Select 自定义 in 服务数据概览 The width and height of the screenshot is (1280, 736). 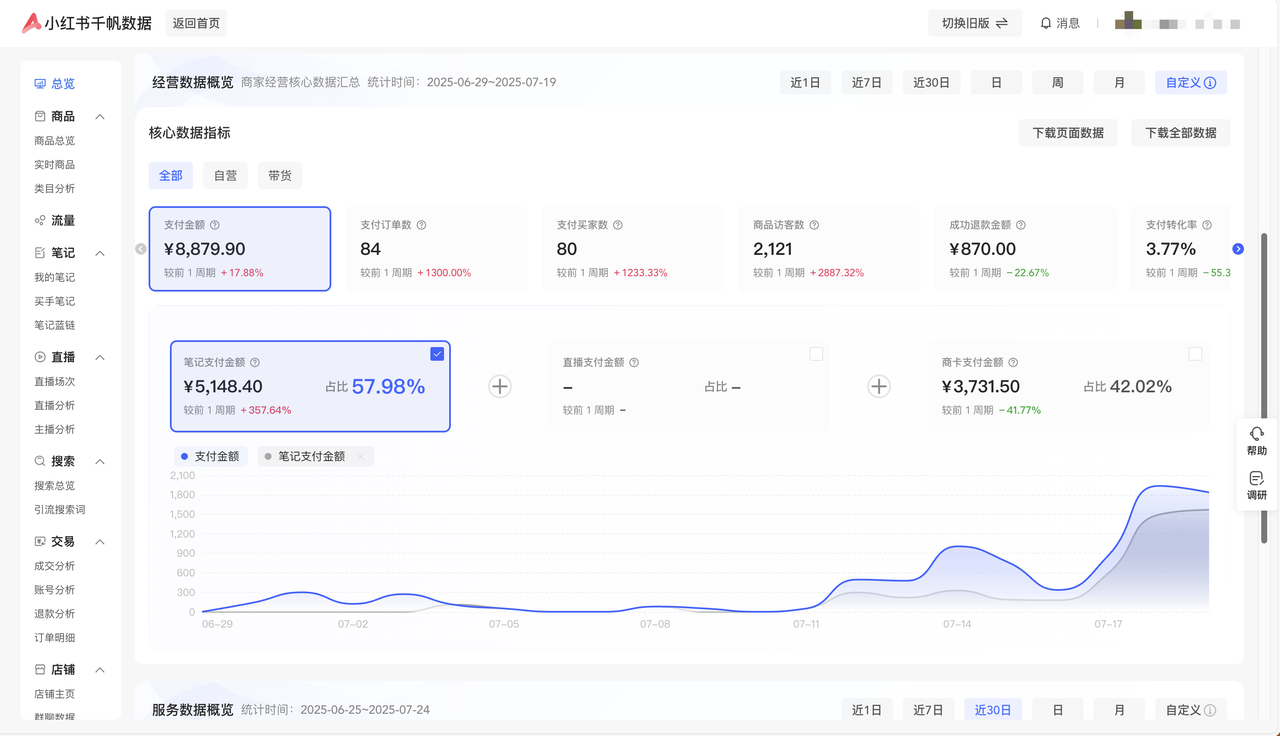(1191, 710)
